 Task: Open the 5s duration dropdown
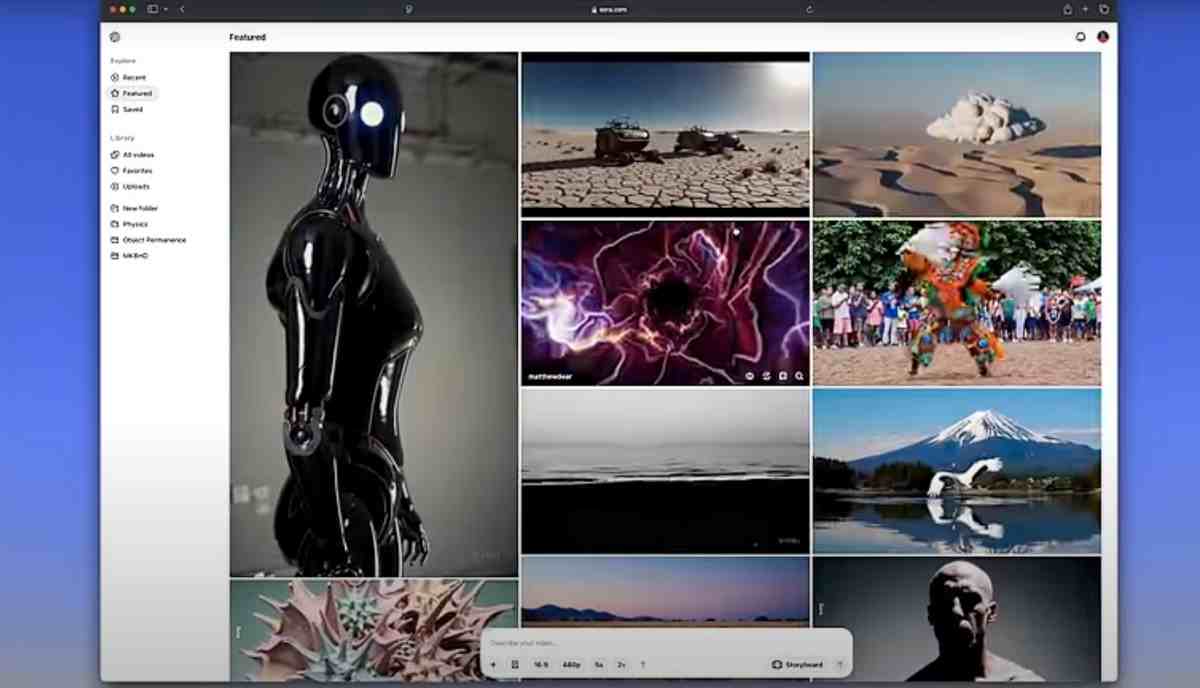point(597,663)
